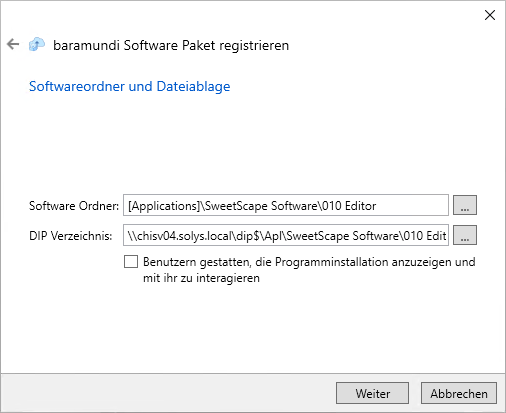The image size is (506, 413).
Task: Click the Software Ordner label
Action: coord(74,206)
